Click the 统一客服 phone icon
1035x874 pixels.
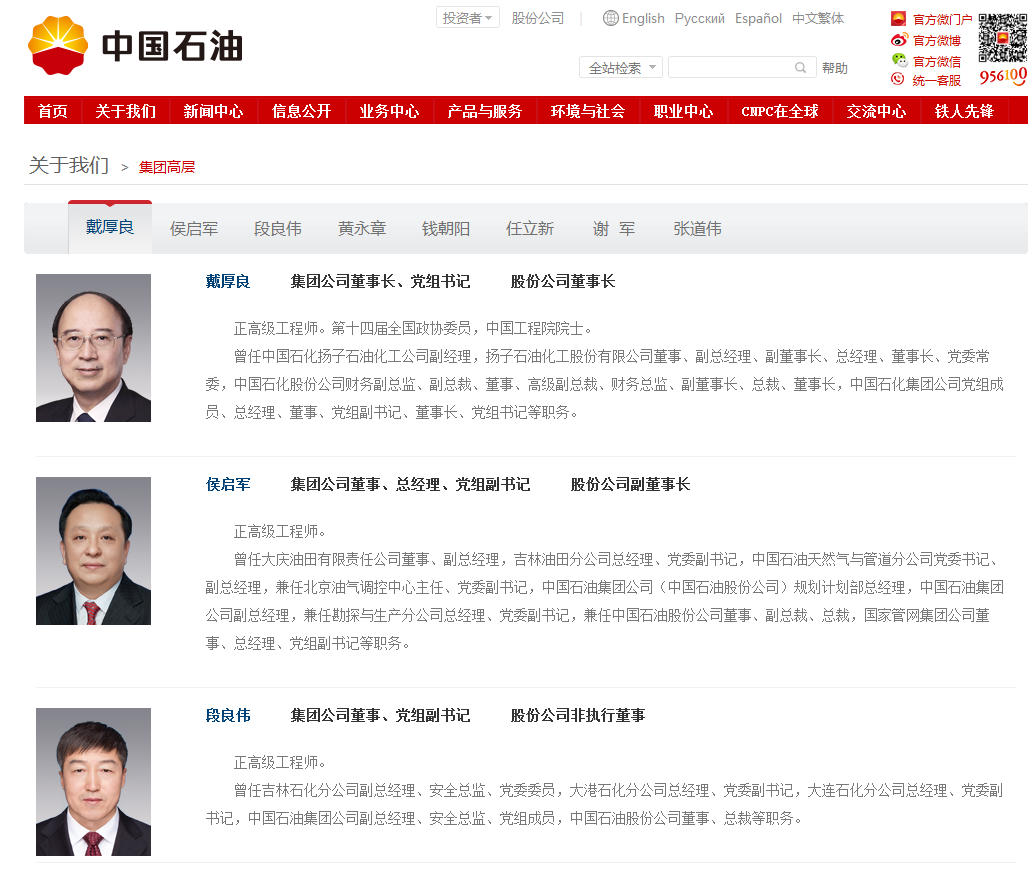coord(898,79)
